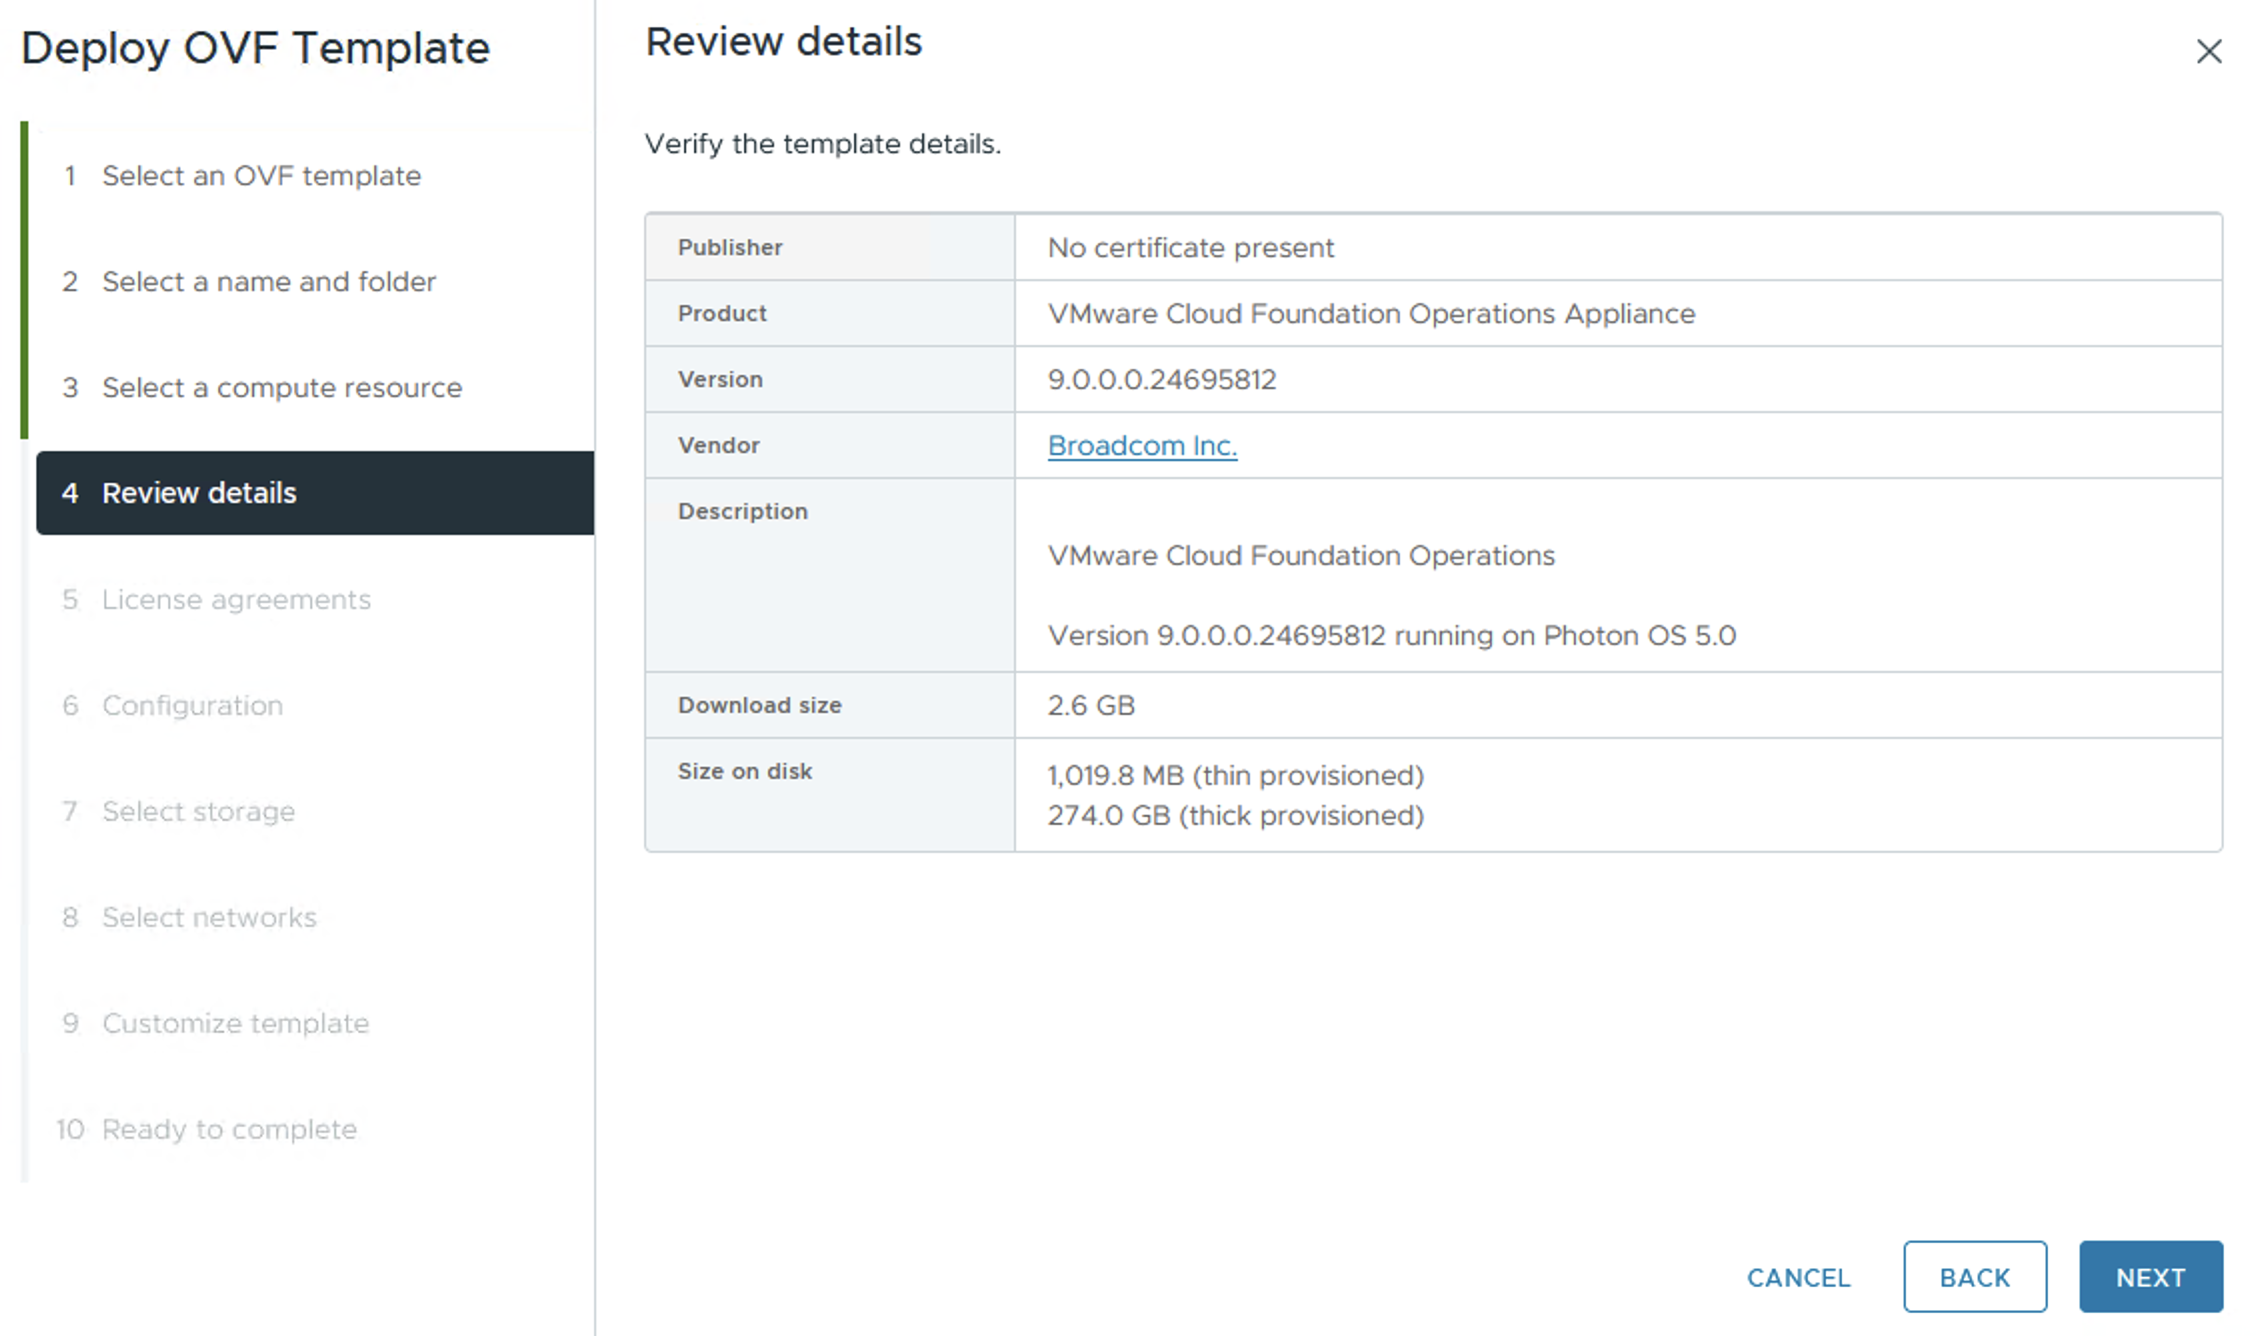Open the Broadcom Inc. vendor link
Screen dimensions: 2256x1336
[x=1142, y=445]
